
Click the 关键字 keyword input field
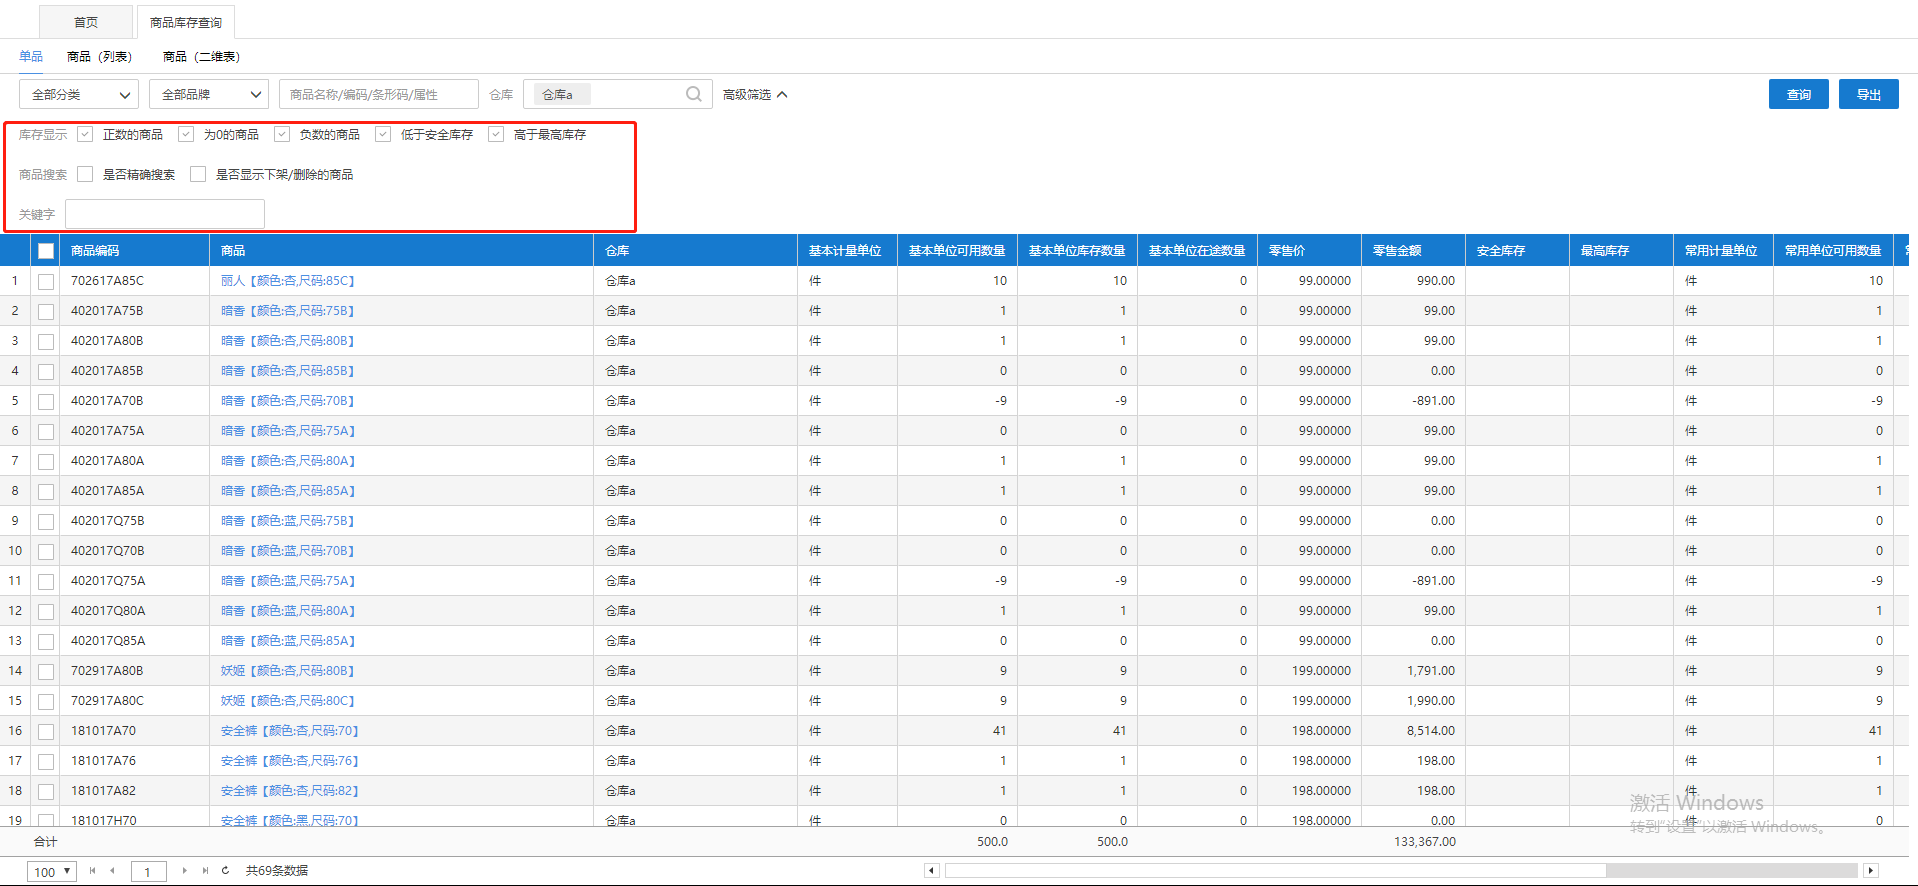click(x=165, y=214)
